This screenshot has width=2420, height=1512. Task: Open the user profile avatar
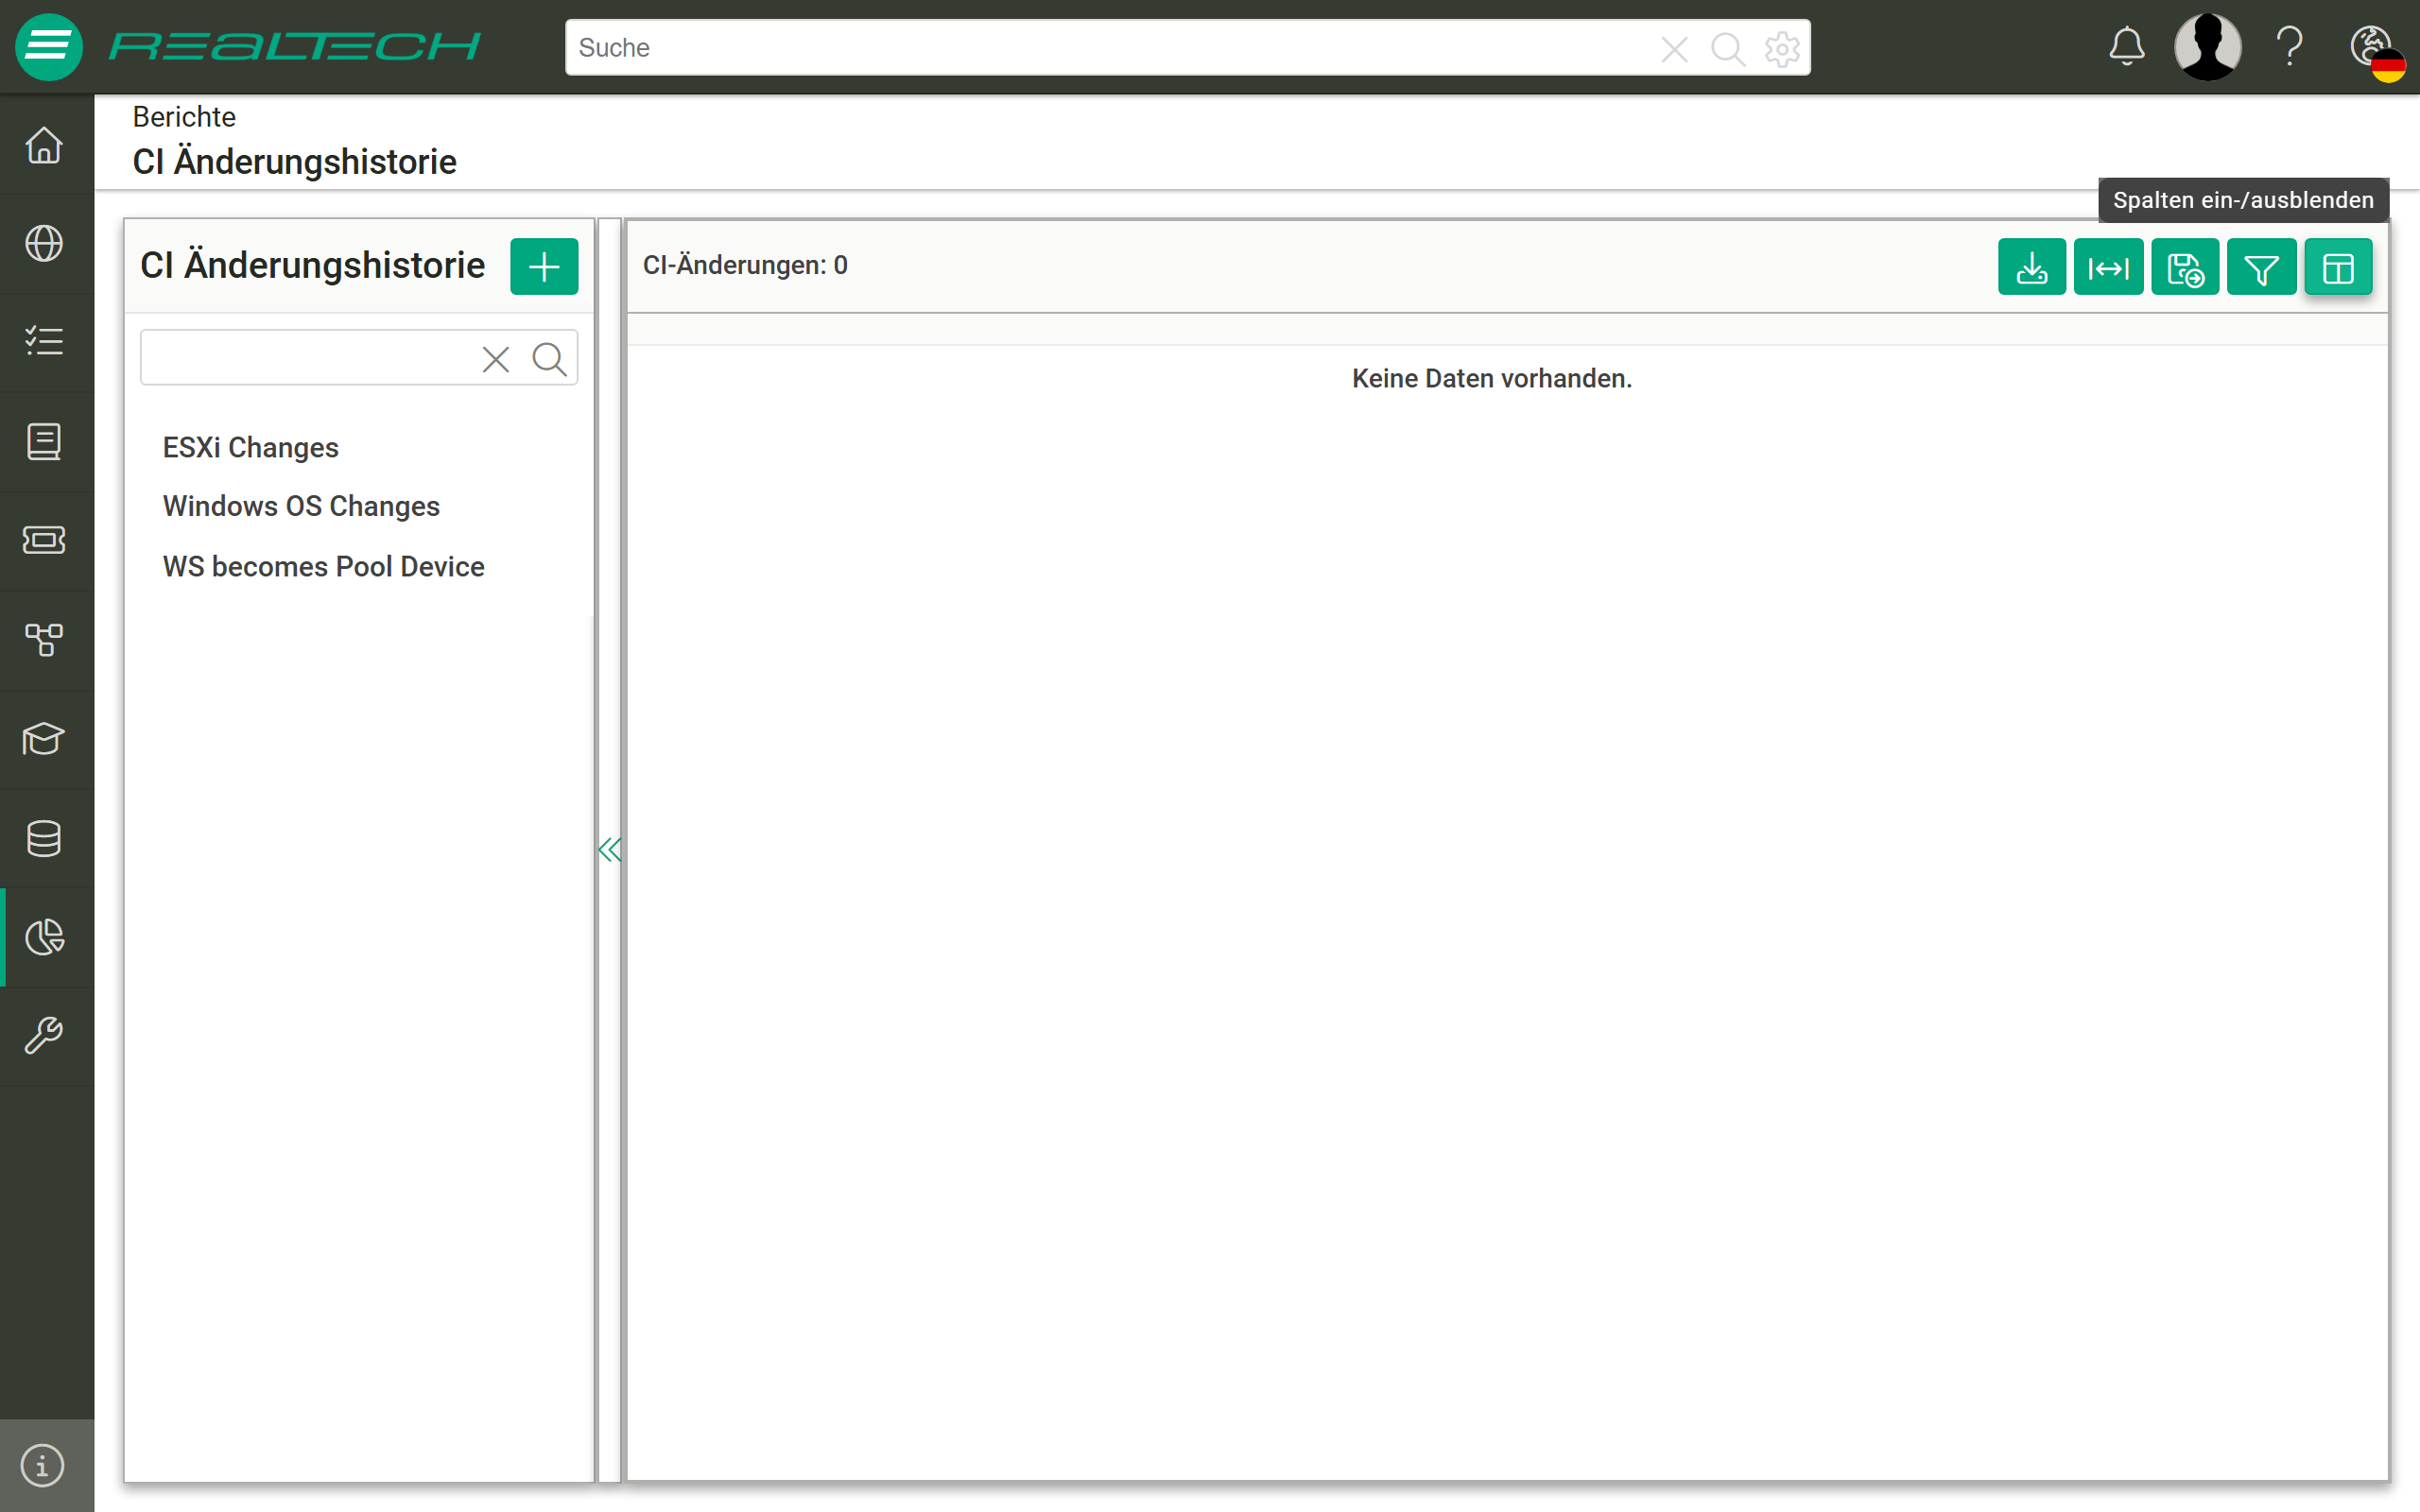2207,47
